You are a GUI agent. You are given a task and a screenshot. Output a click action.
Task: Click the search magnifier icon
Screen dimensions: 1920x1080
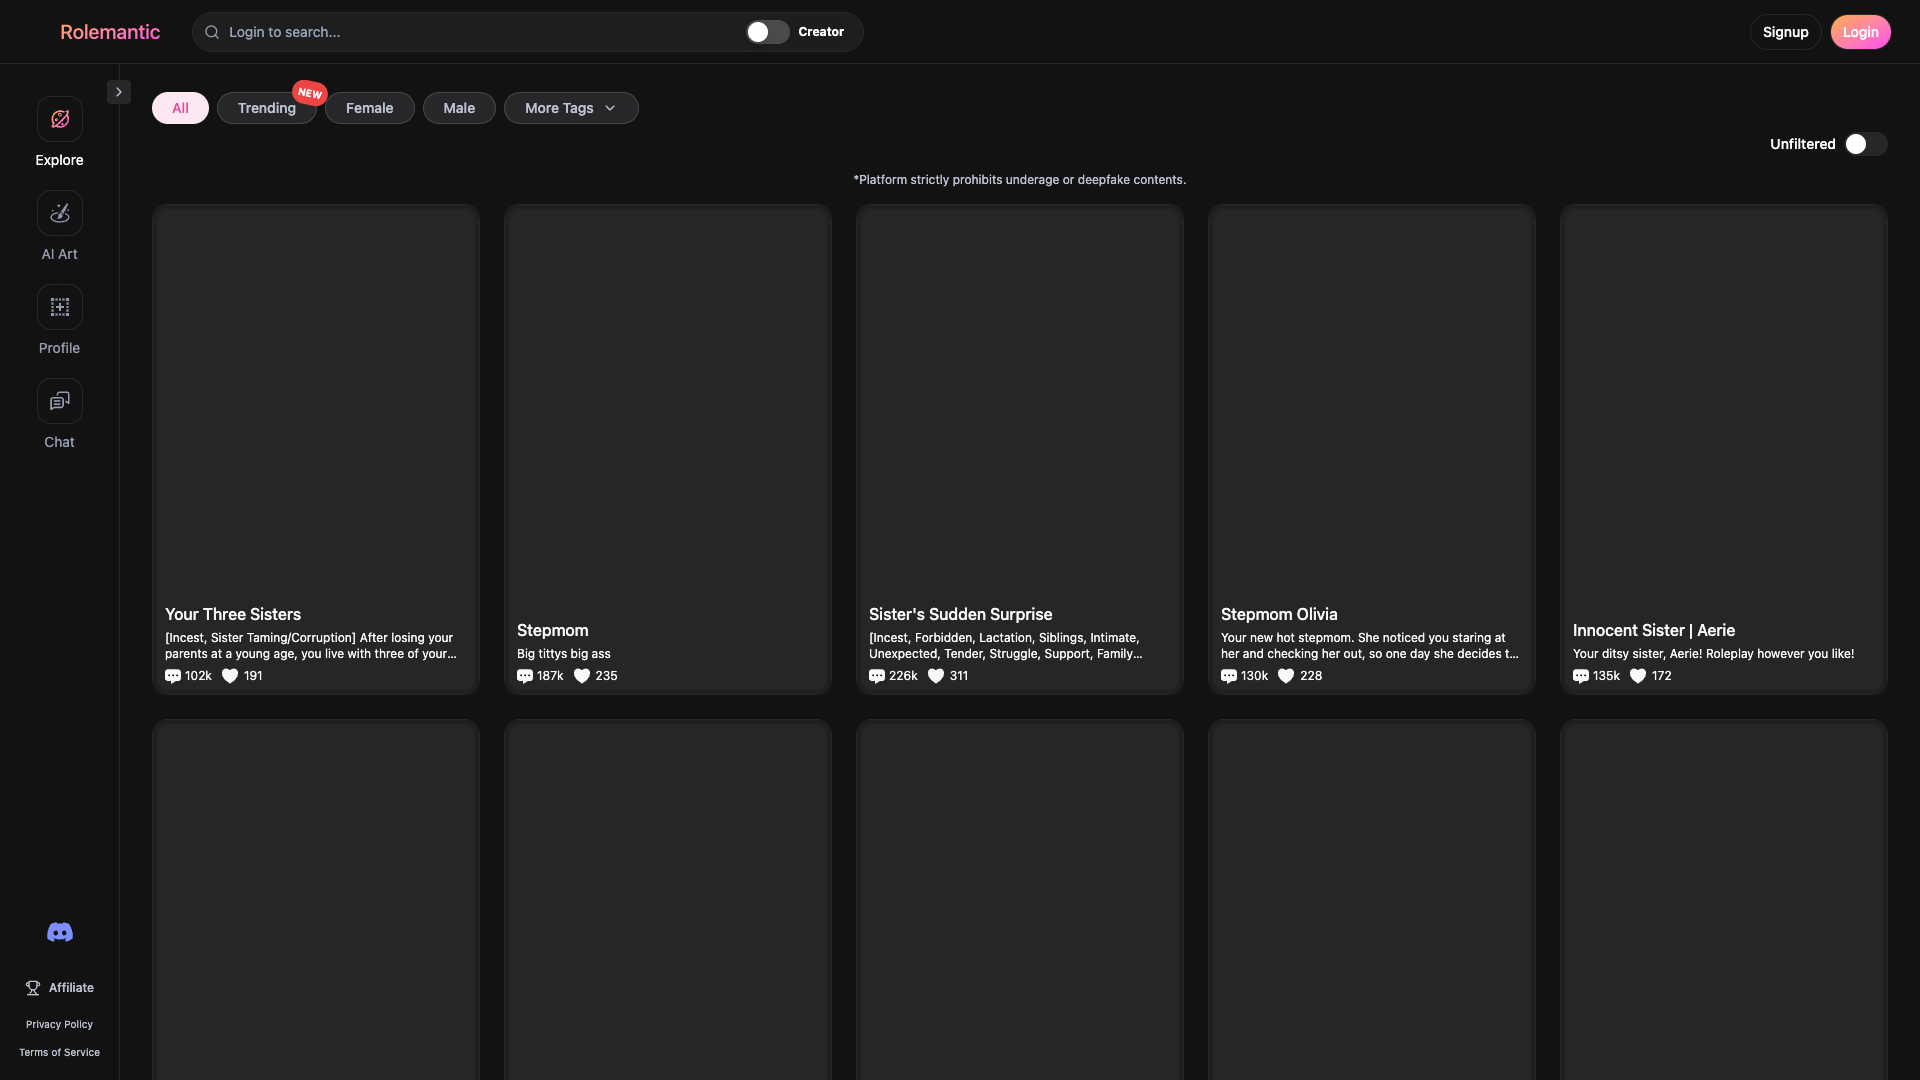point(212,32)
